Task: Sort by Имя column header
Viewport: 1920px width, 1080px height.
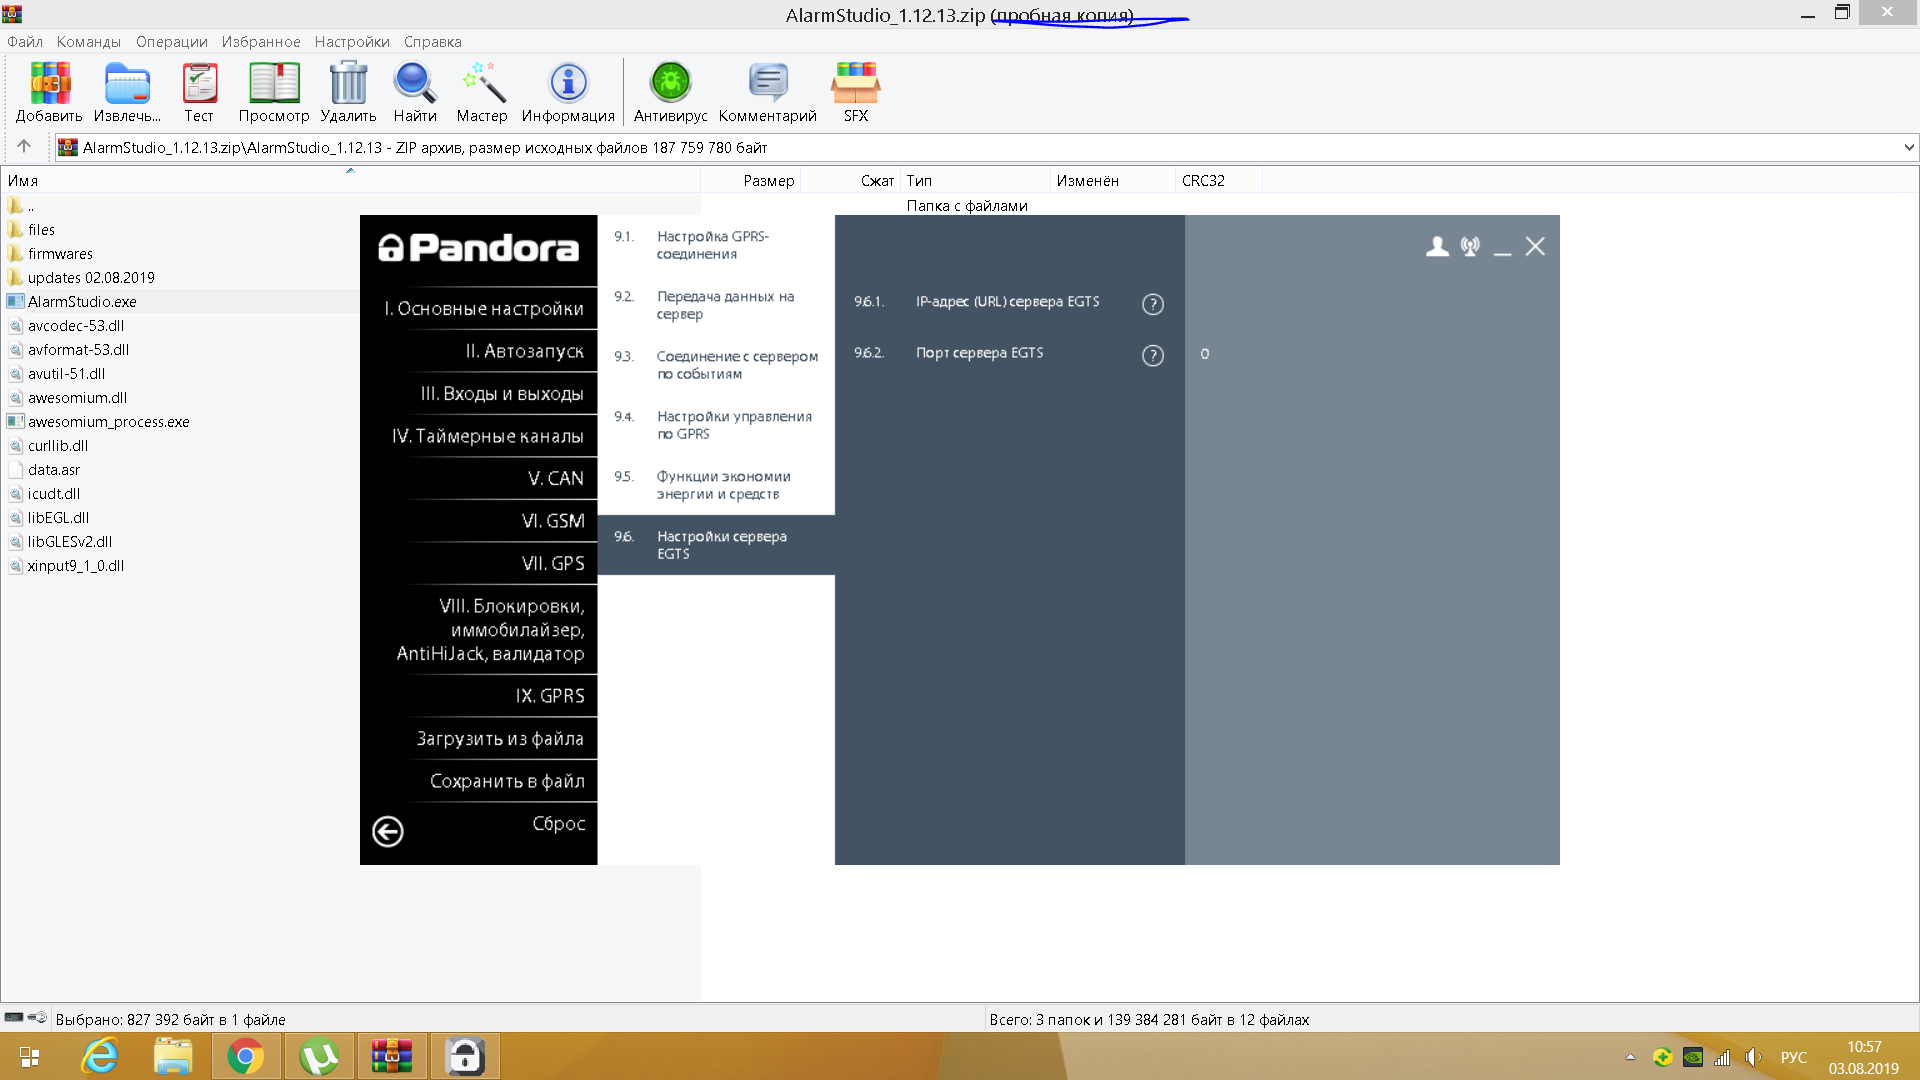Action: coord(23,181)
